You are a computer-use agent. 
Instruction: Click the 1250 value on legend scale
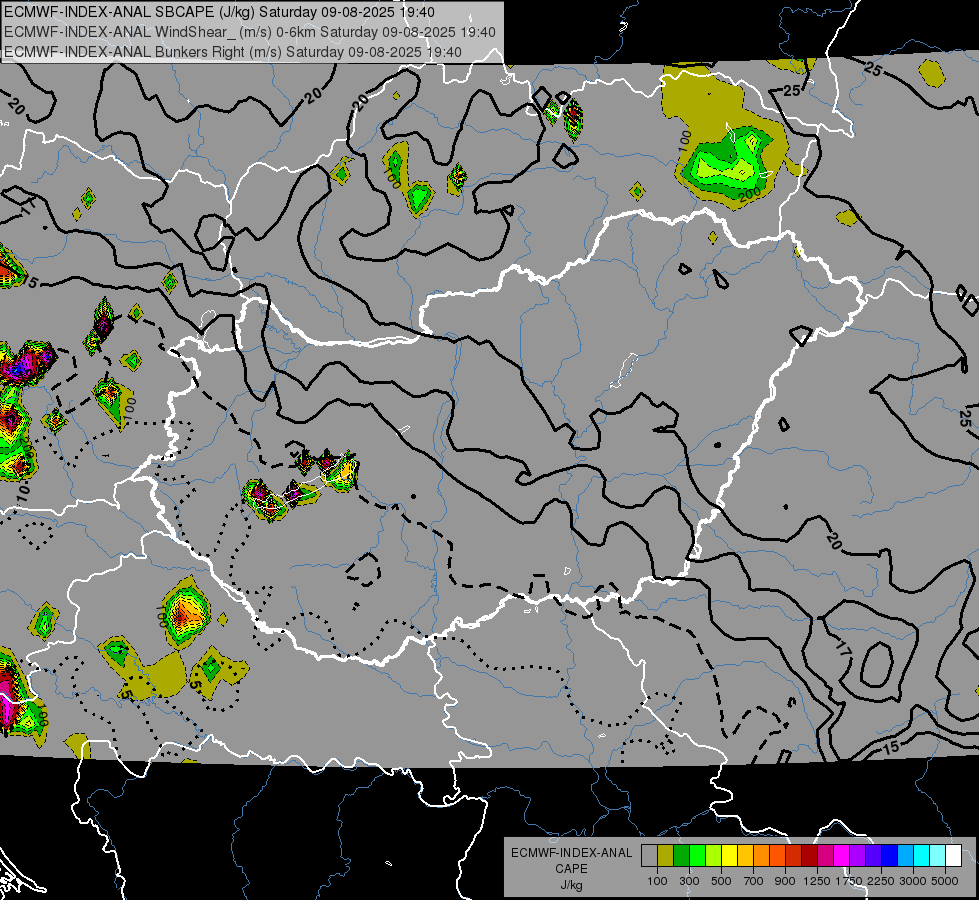tap(817, 881)
